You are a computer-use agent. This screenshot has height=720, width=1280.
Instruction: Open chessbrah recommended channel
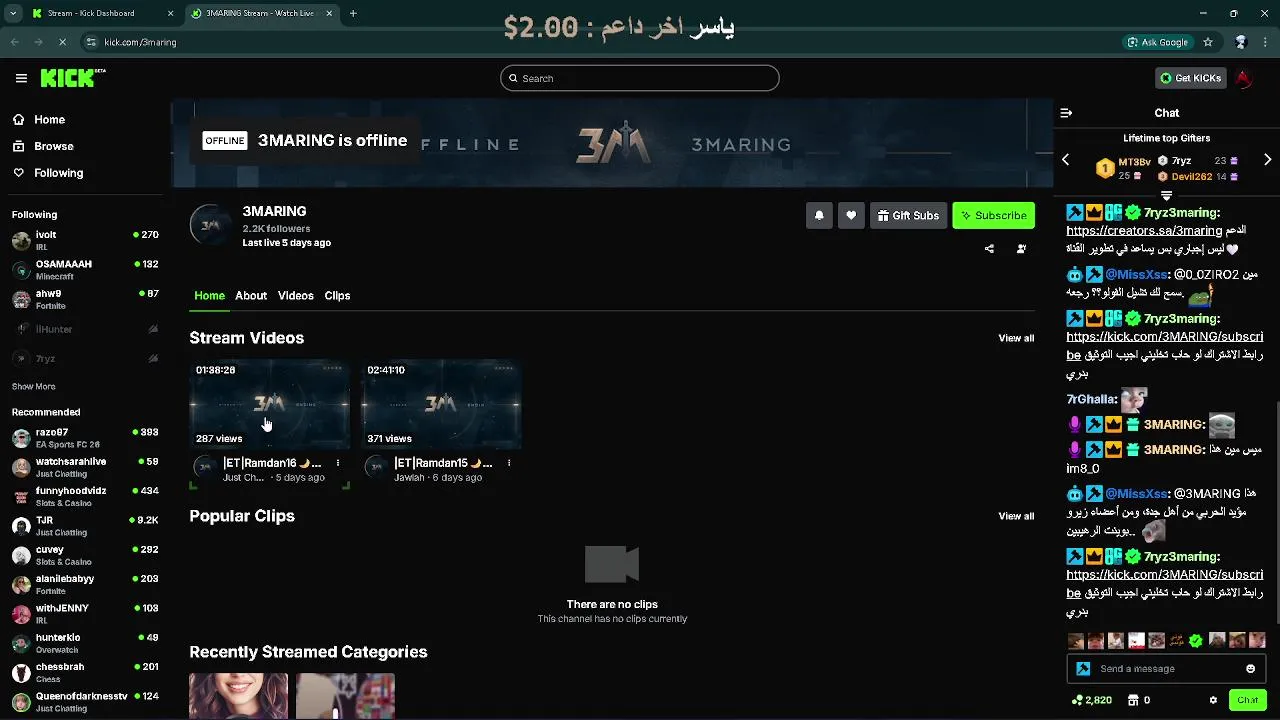point(85,672)
